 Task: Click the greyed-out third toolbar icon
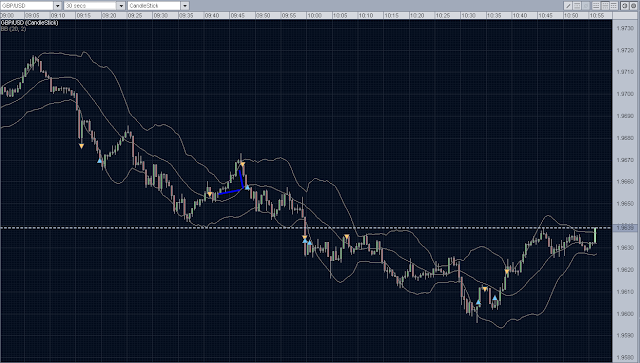point(586,6)
